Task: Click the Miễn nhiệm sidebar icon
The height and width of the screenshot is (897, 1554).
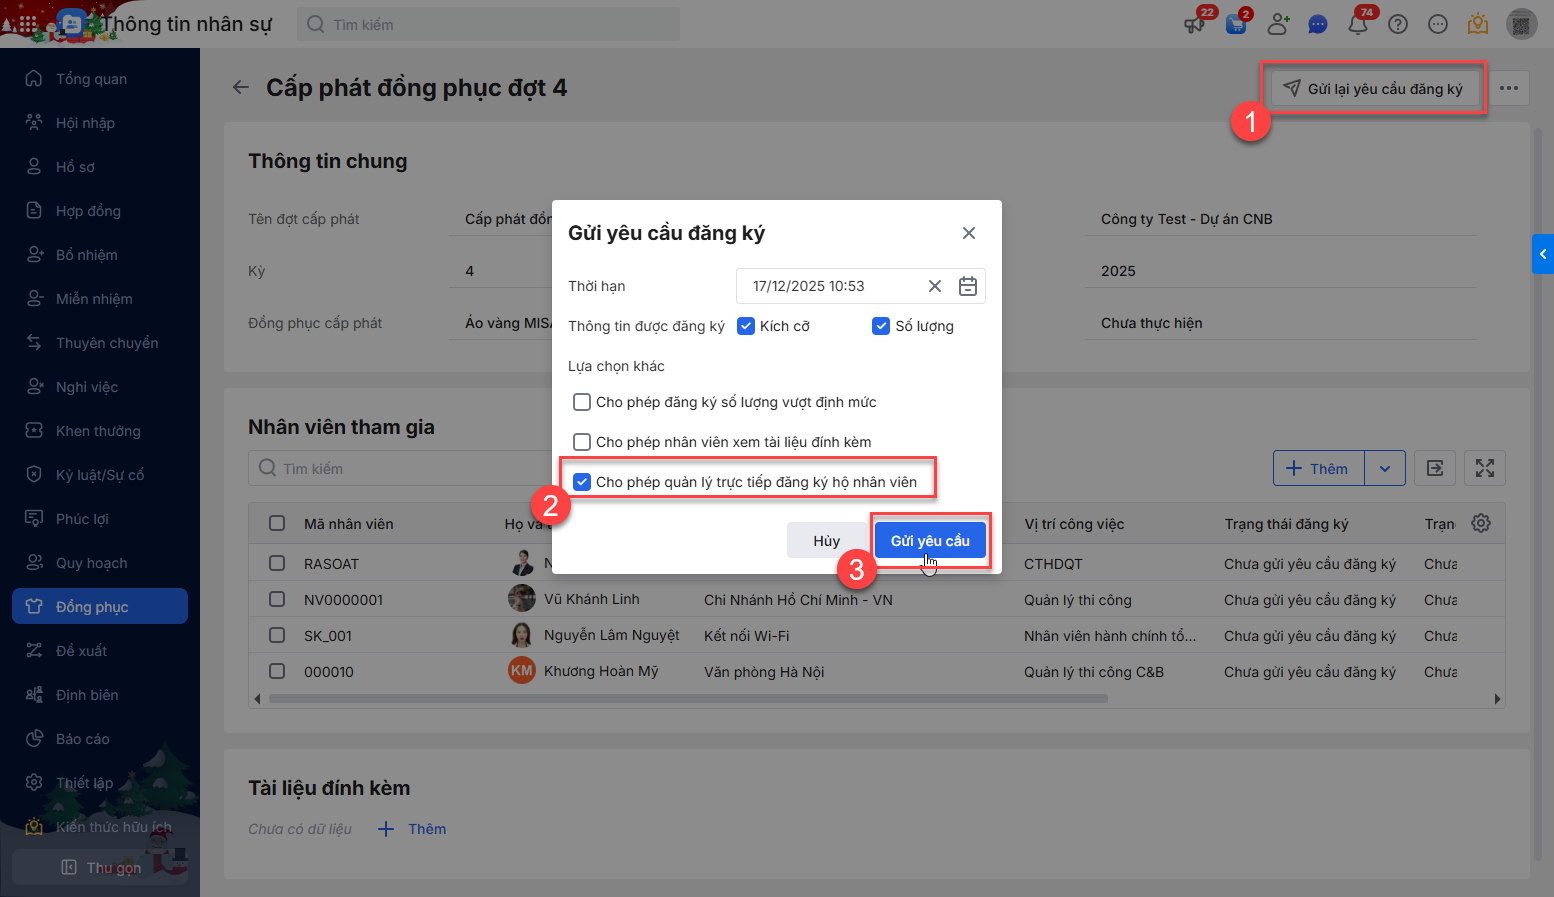Action: pos(34,299)
